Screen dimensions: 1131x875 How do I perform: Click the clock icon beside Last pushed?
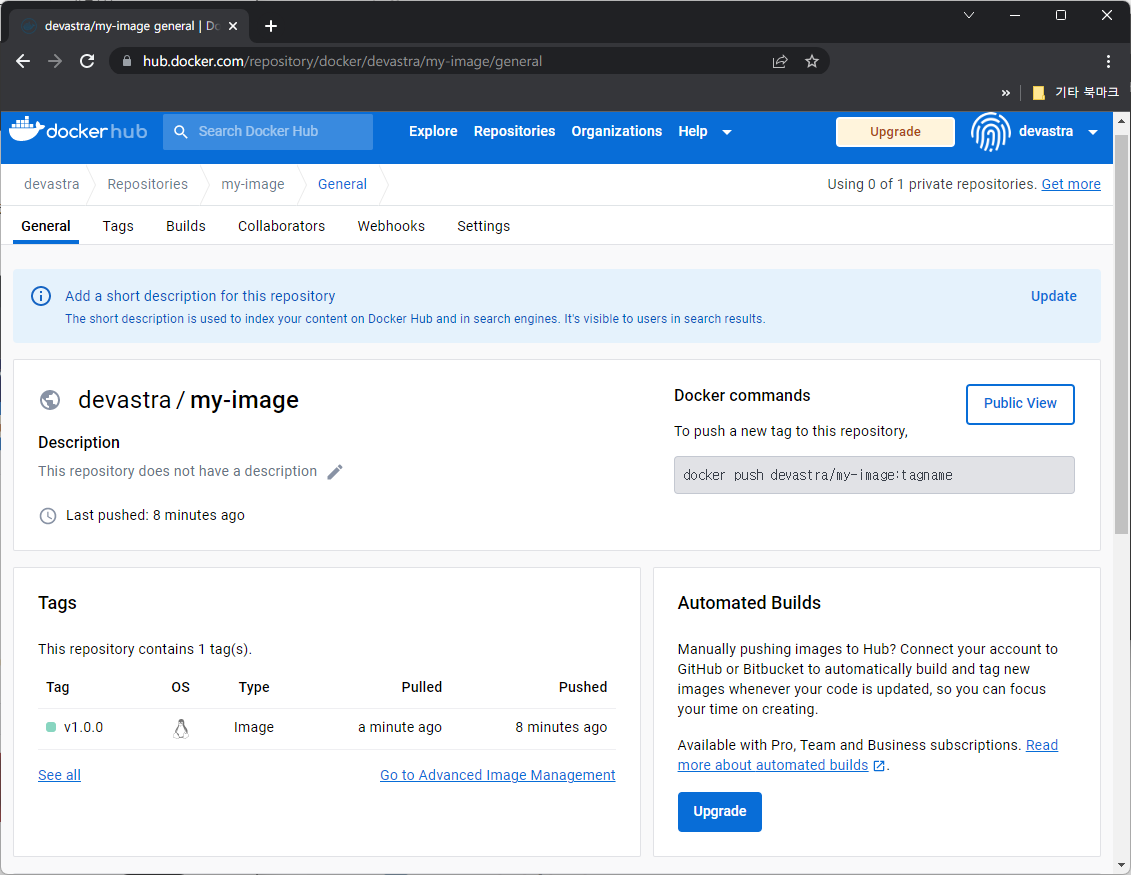[x=48, y=516]
